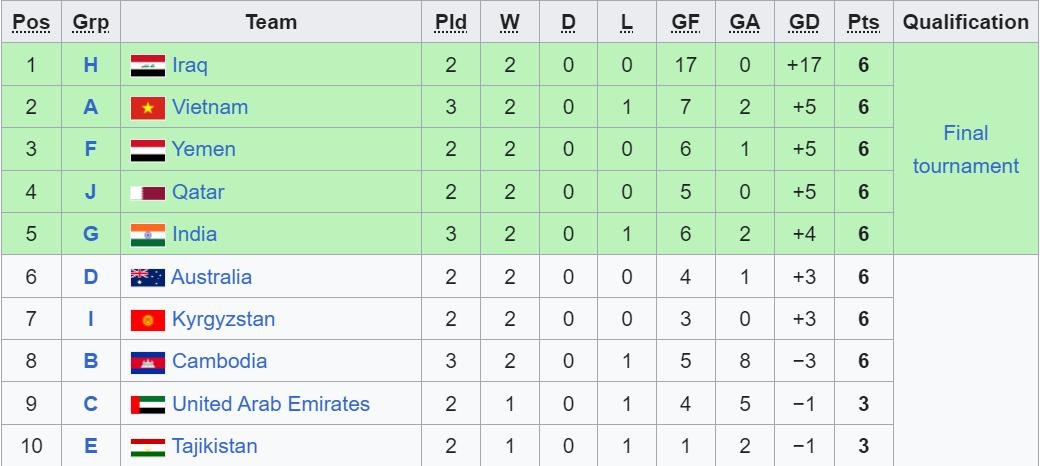Open the Kyrgyzstan team link
The width and height of the screenshot is (1040, 466).
click(x=223, y=320)
